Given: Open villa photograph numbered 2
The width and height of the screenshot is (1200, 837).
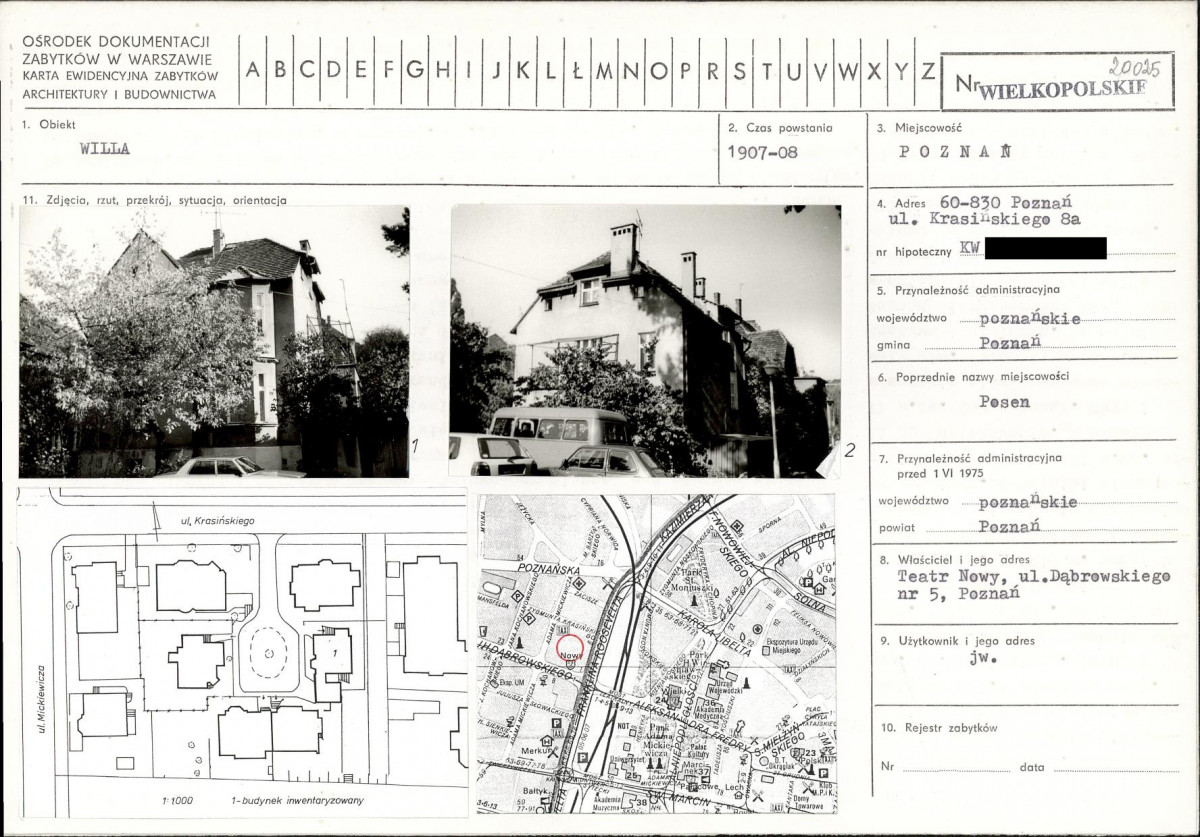Looking at the screenshot, I should tap(645, 340).
